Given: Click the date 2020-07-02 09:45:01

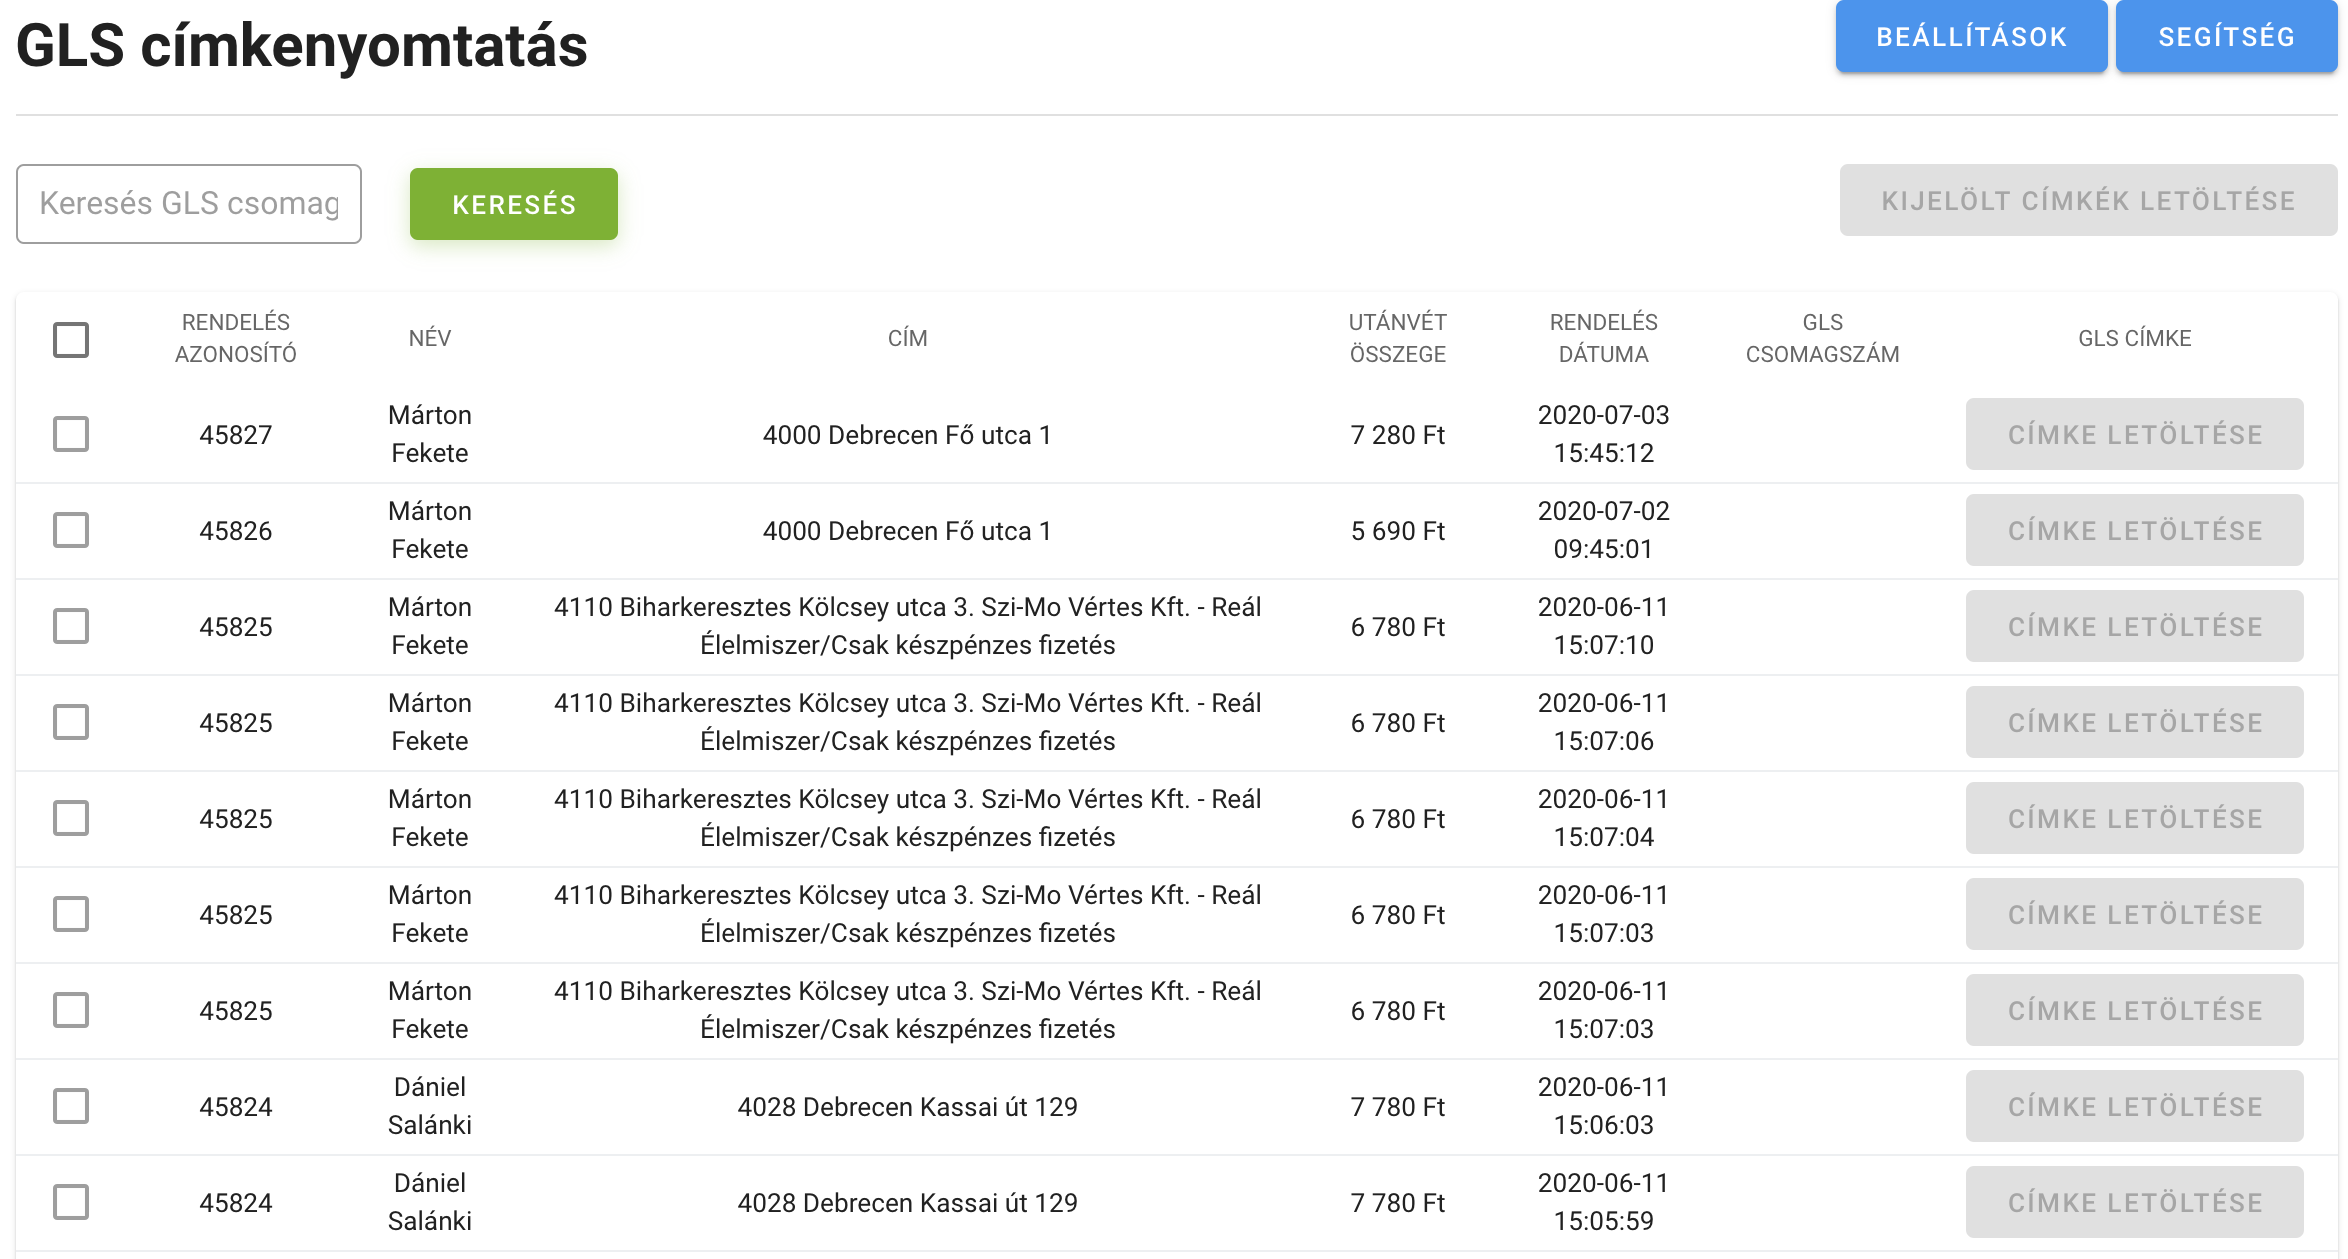Looking at the screenshot, I should [1604, 530].
